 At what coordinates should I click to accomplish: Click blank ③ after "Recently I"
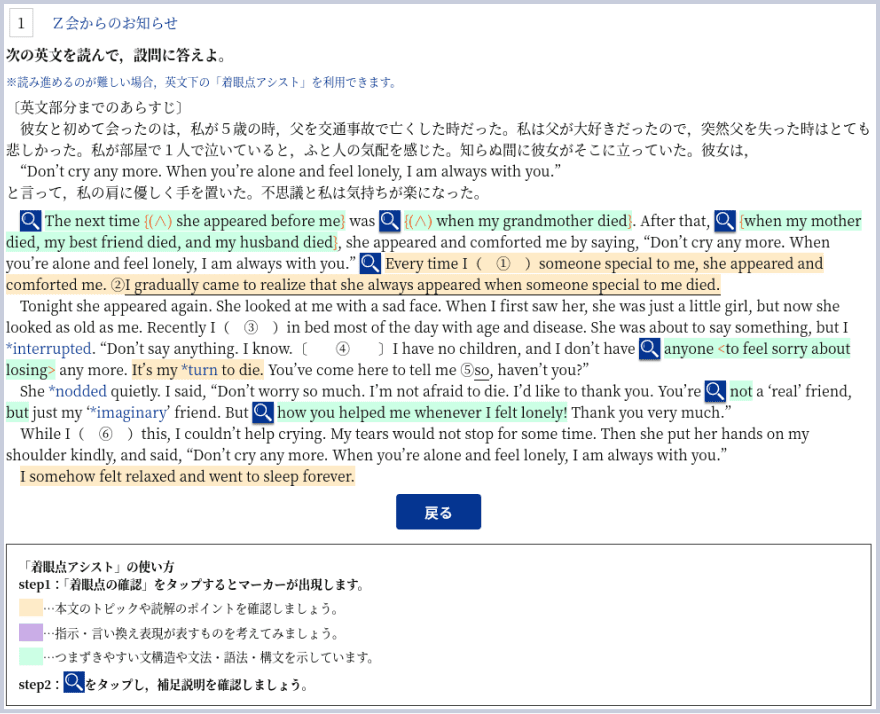tap(251, 327)
